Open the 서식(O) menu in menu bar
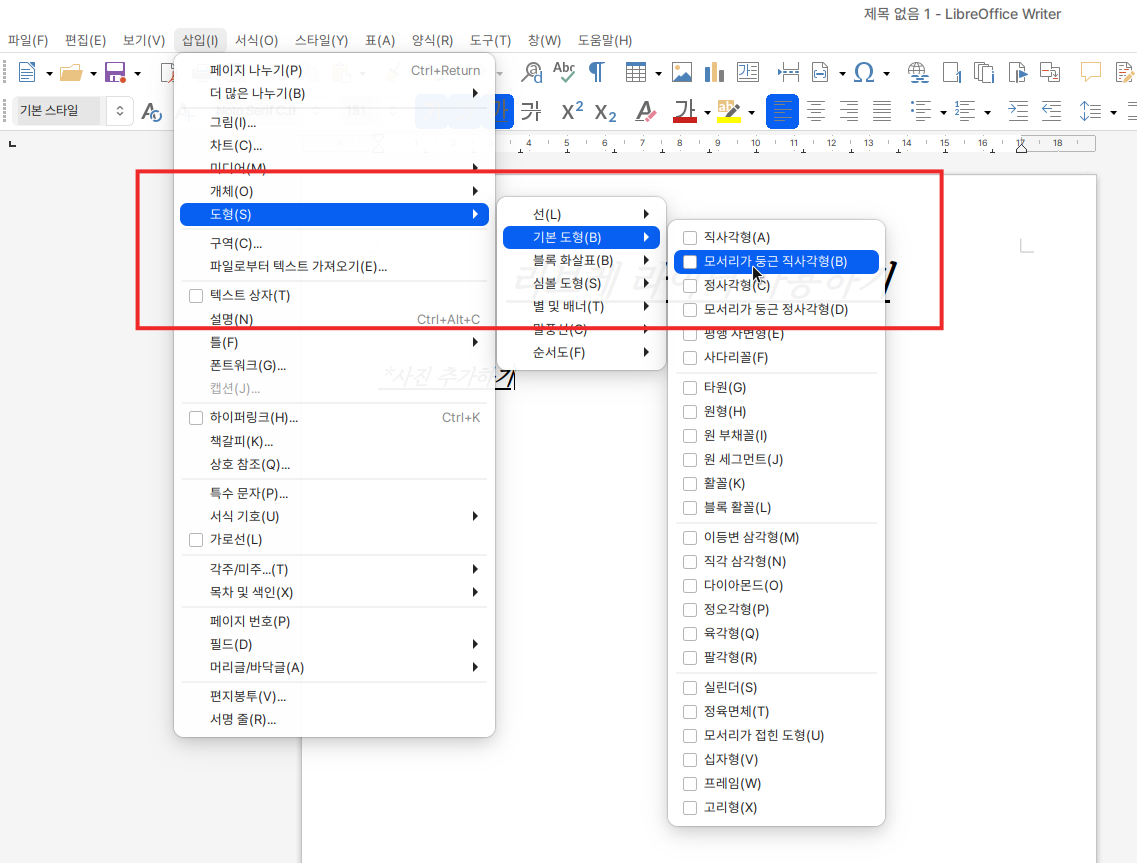This screenshot has width=1137, height=863. [x=256, y=41]
